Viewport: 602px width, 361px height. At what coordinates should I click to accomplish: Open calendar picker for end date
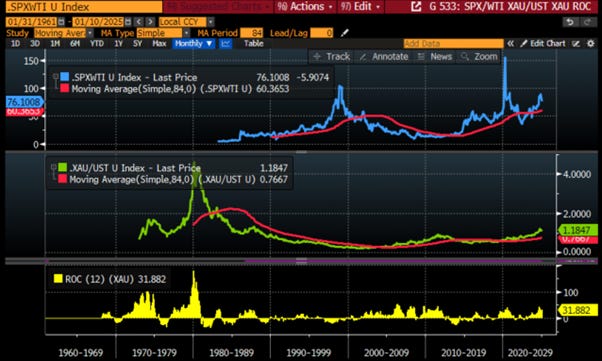tap(128, 22)
